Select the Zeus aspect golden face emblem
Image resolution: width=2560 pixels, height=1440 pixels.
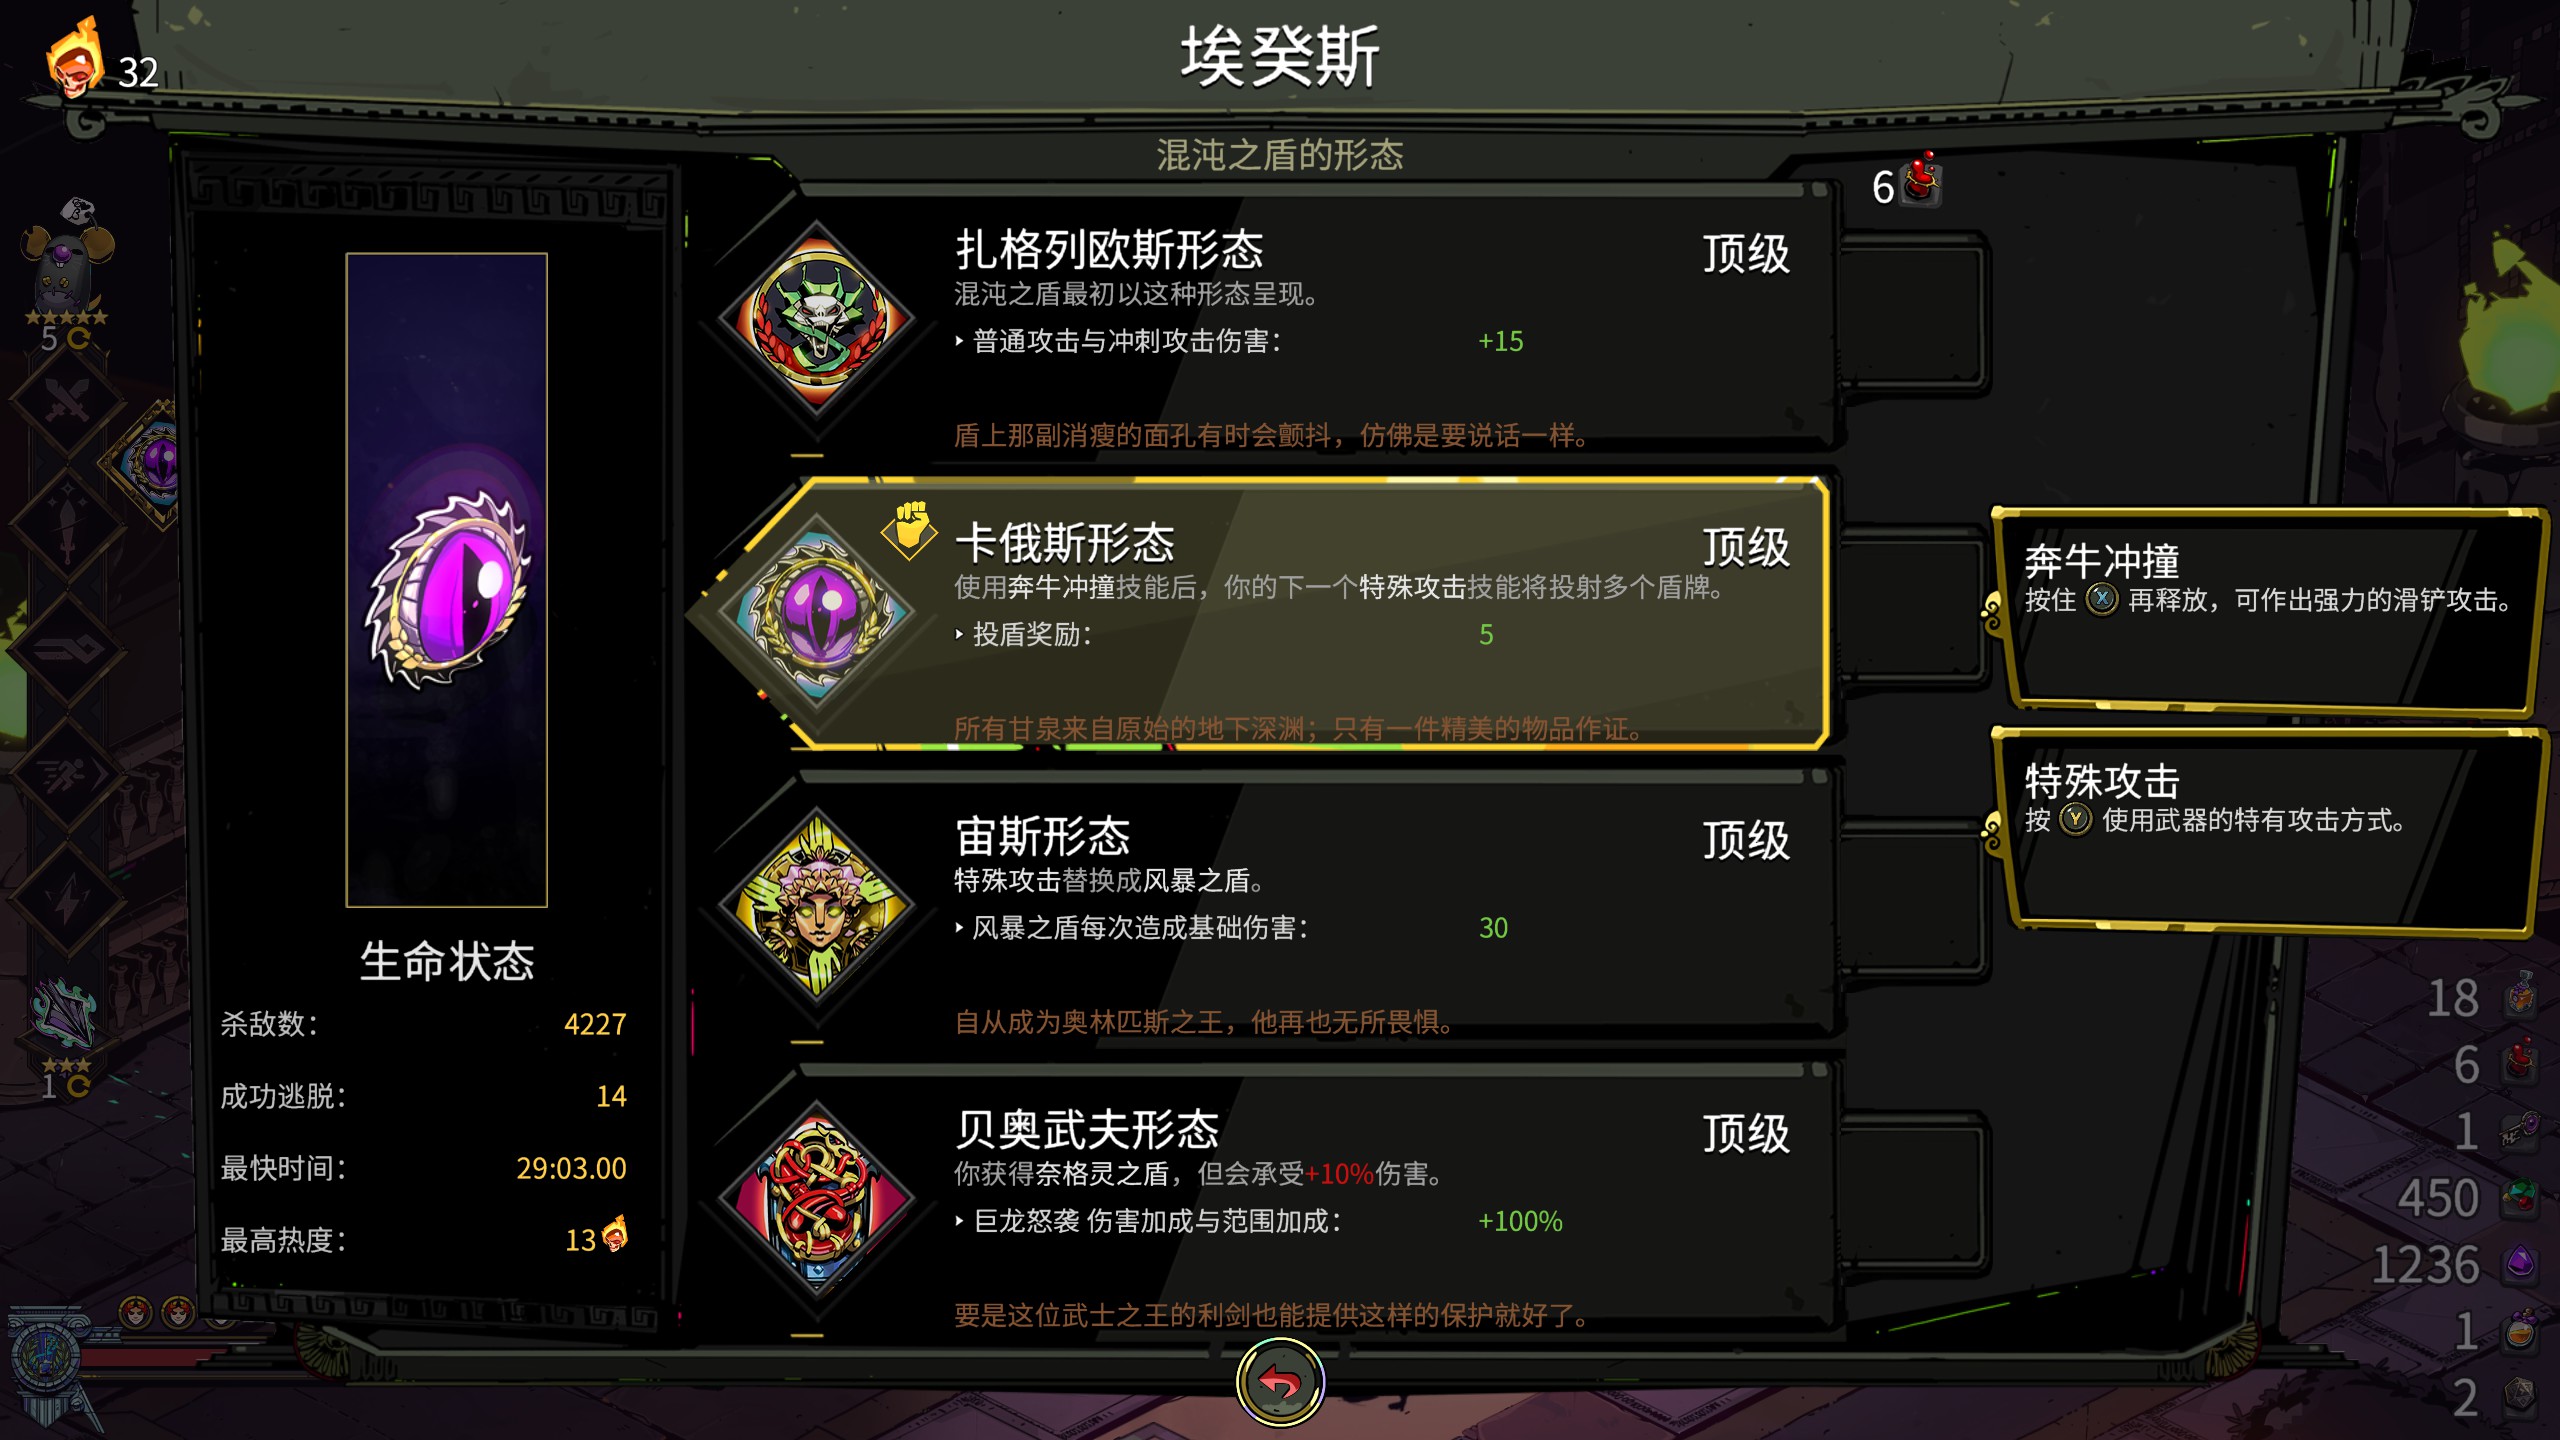tap(817, 906)
